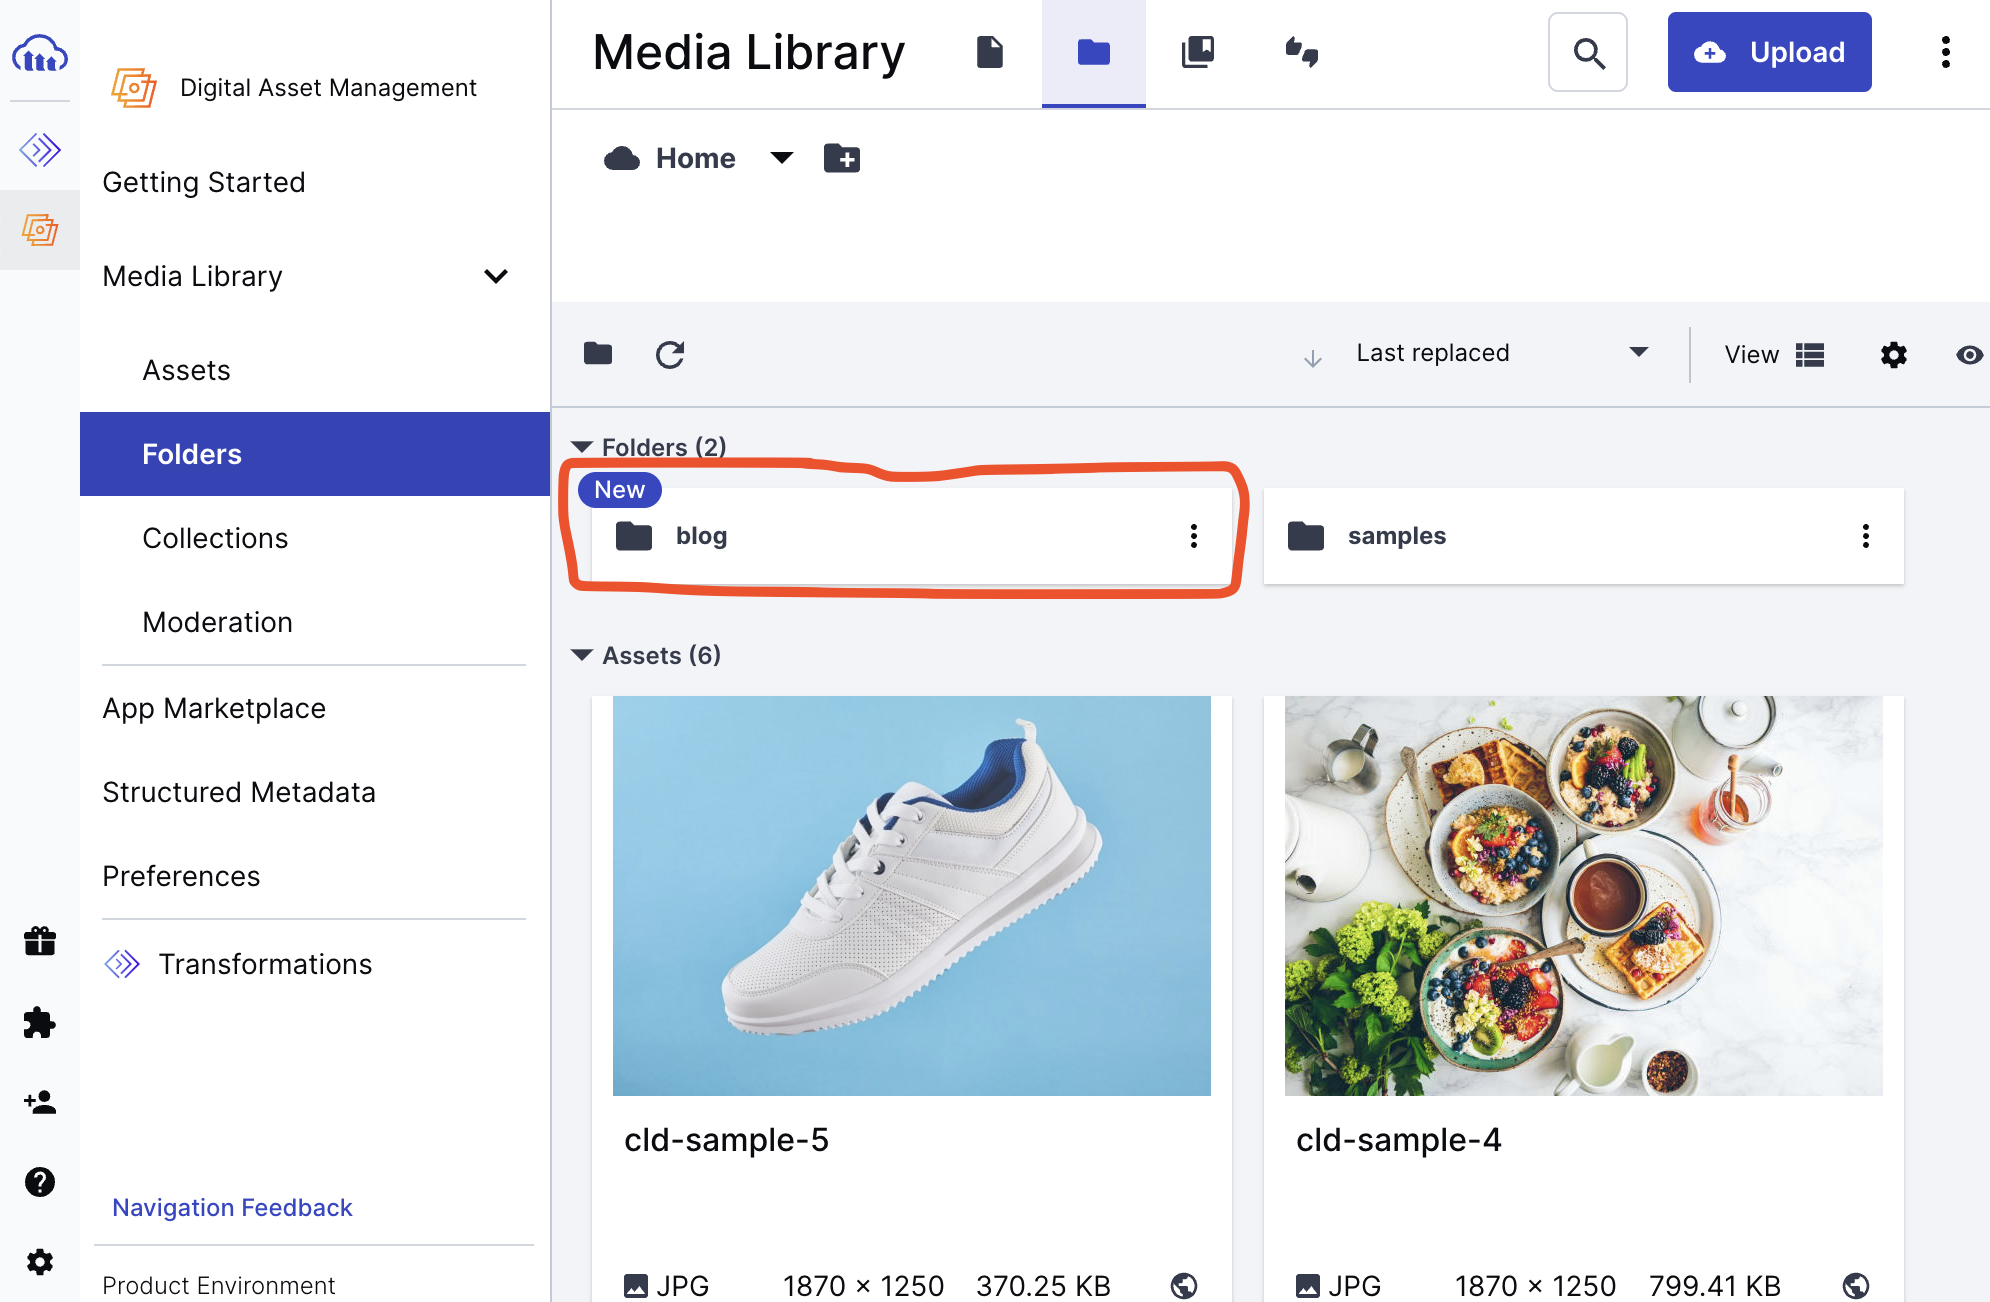This screenshot has height=1302, width=1990.
Task: Click the search icon
Action: click(x=1589, y=52)
